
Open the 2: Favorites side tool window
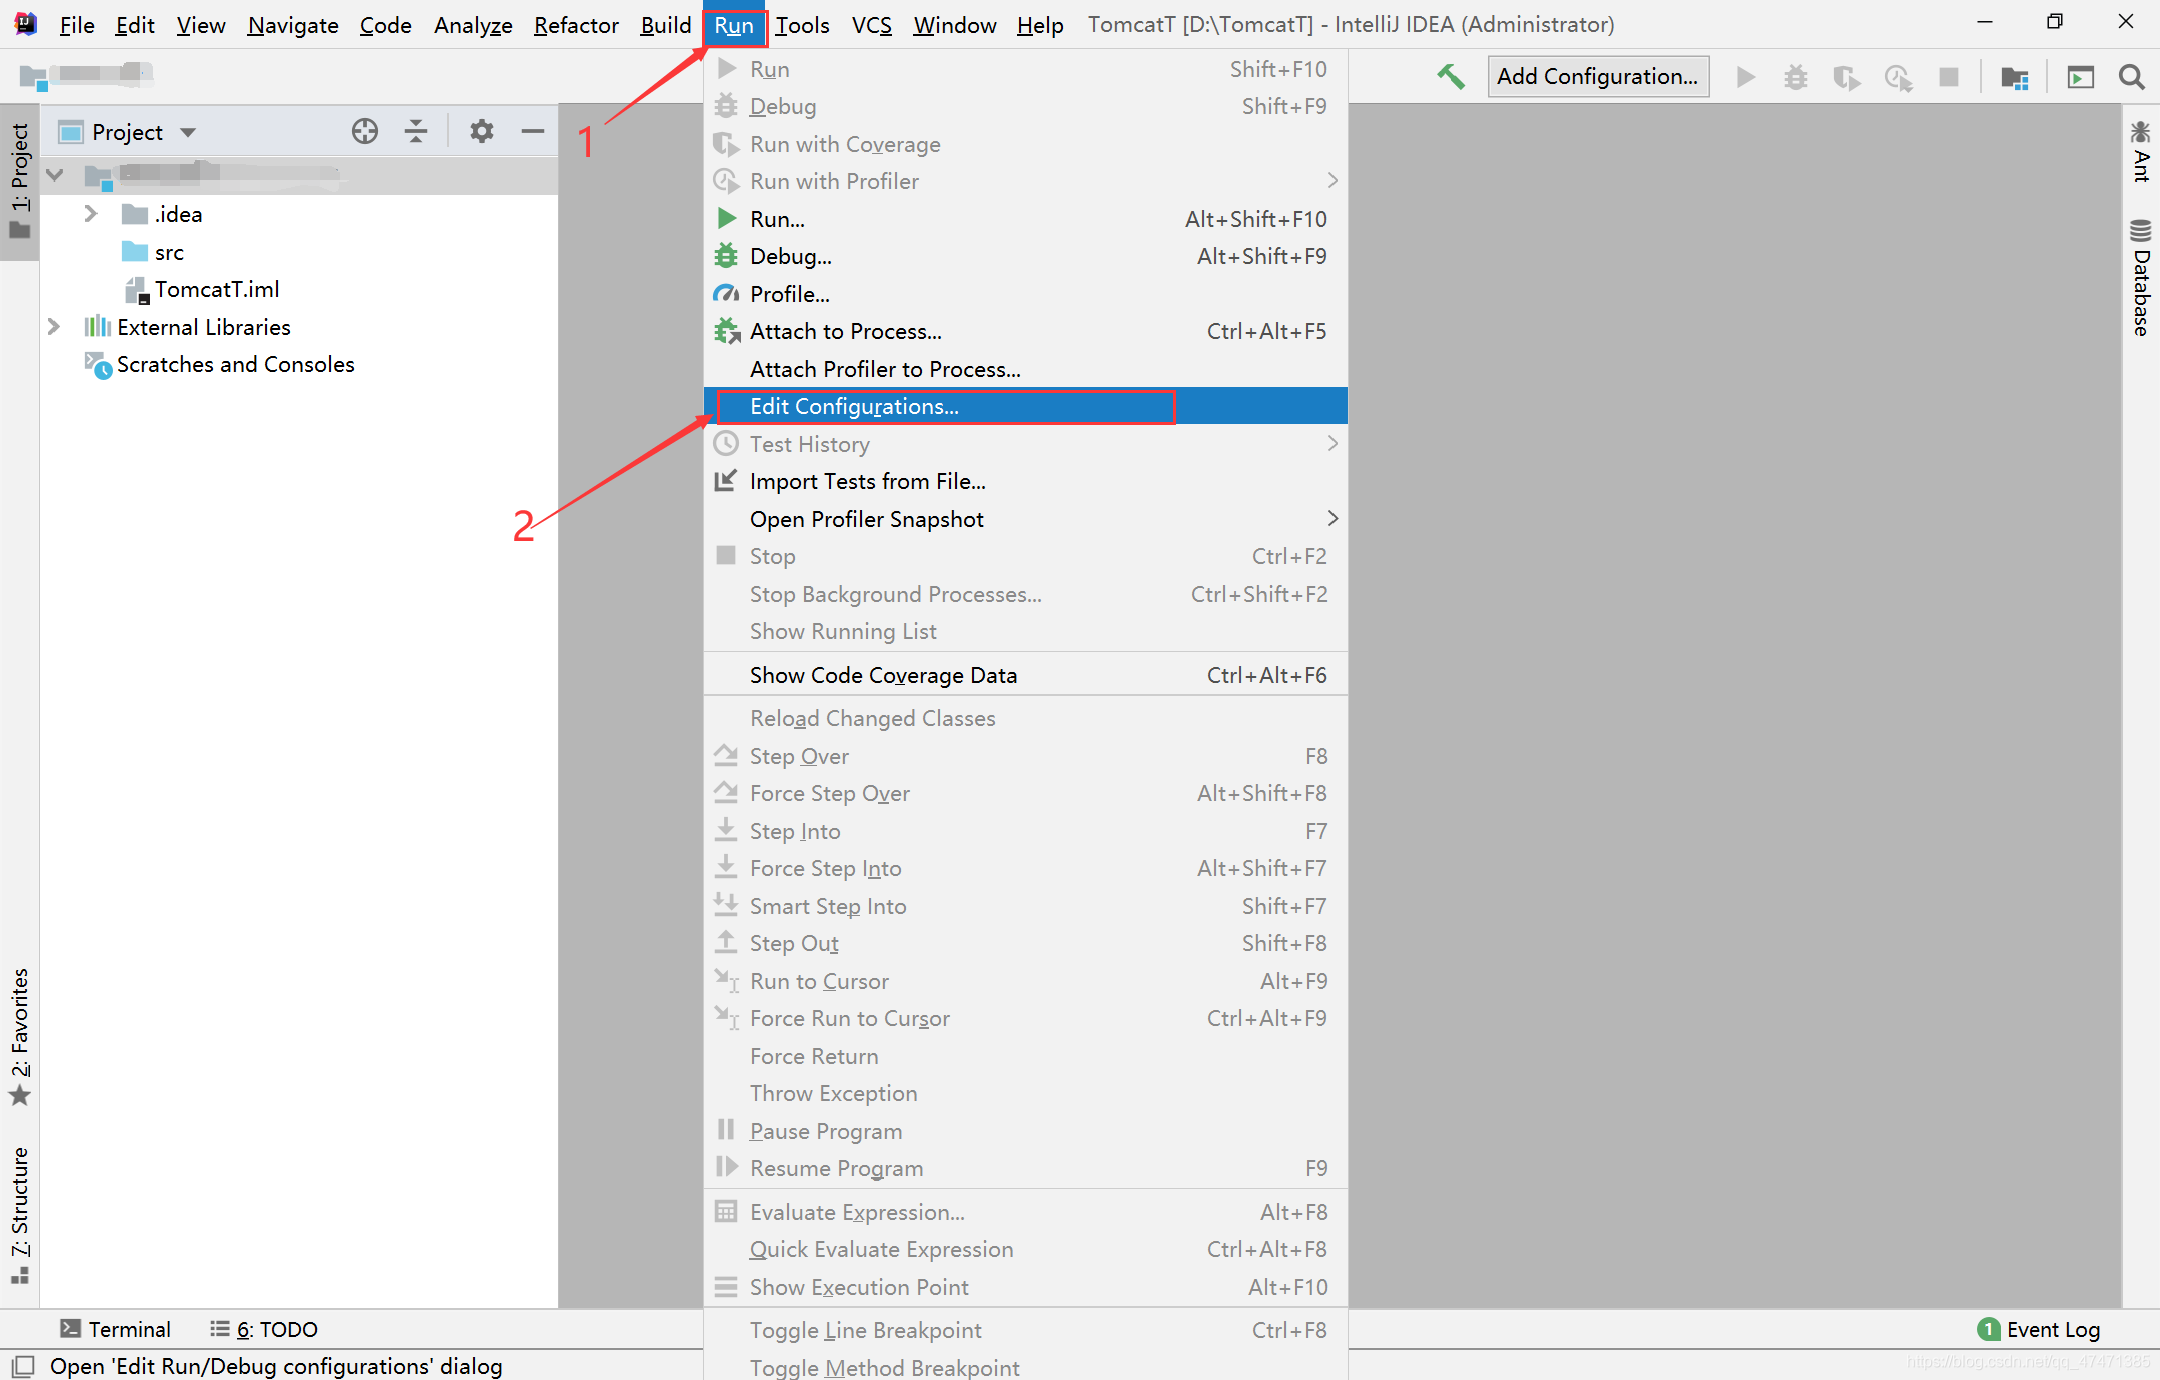pos(19,1036)
